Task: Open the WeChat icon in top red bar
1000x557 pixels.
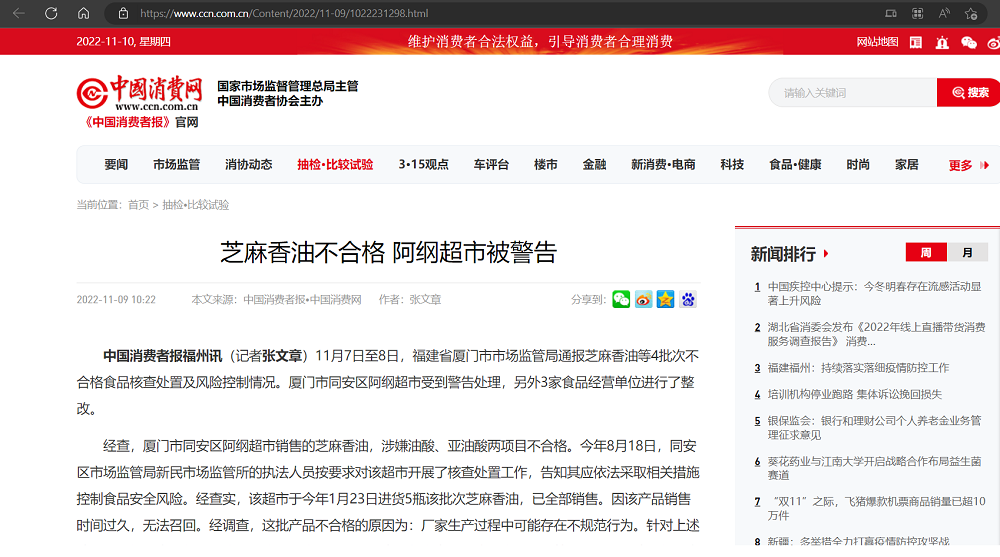Action: (x=968, y=42)
